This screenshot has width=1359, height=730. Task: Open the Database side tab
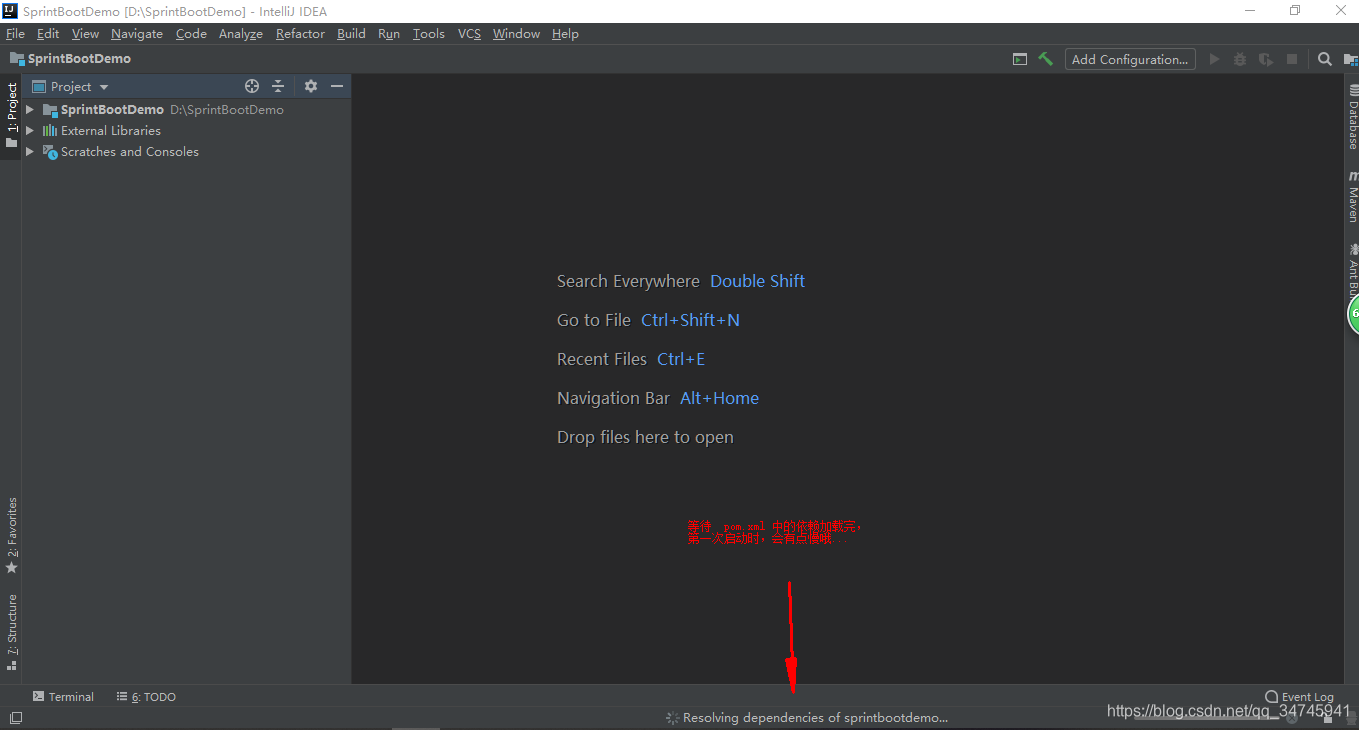coord(1352,116)
